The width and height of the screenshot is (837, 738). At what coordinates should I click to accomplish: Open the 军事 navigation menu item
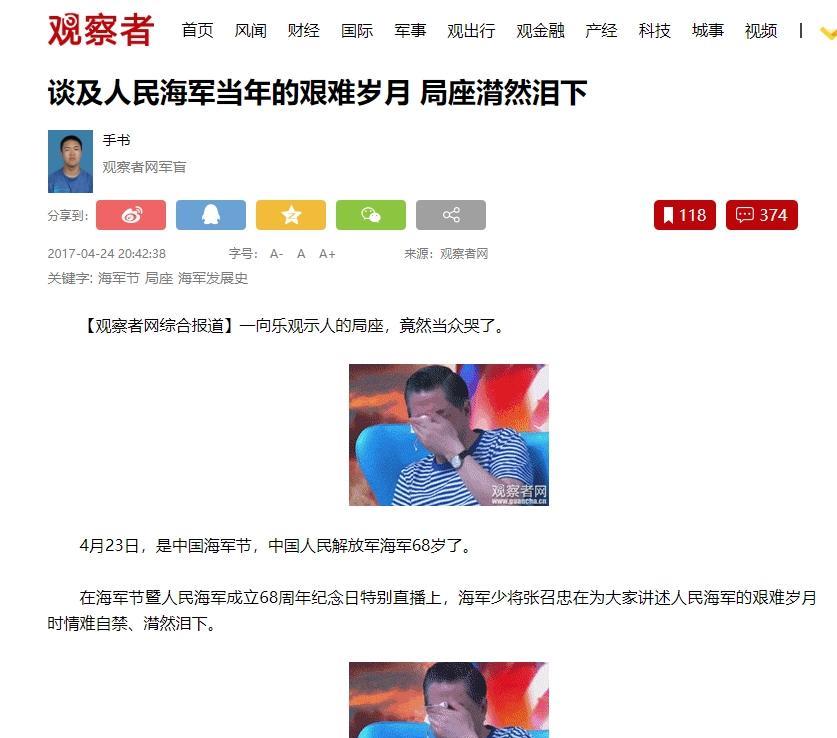click(410, 31)
